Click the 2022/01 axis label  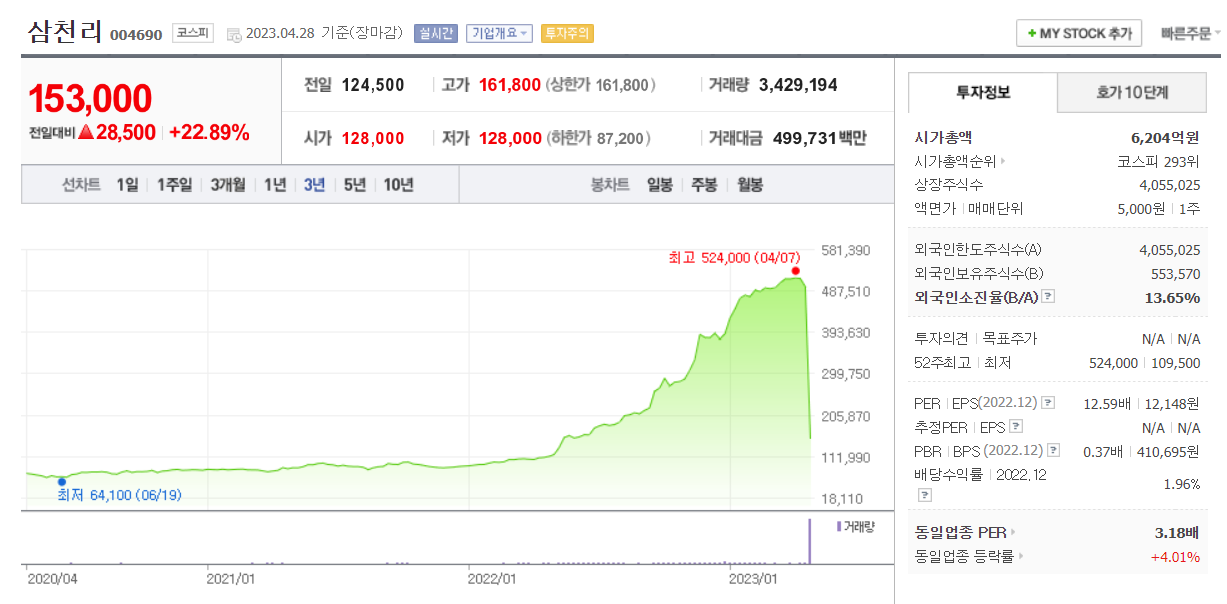[493, 578]
